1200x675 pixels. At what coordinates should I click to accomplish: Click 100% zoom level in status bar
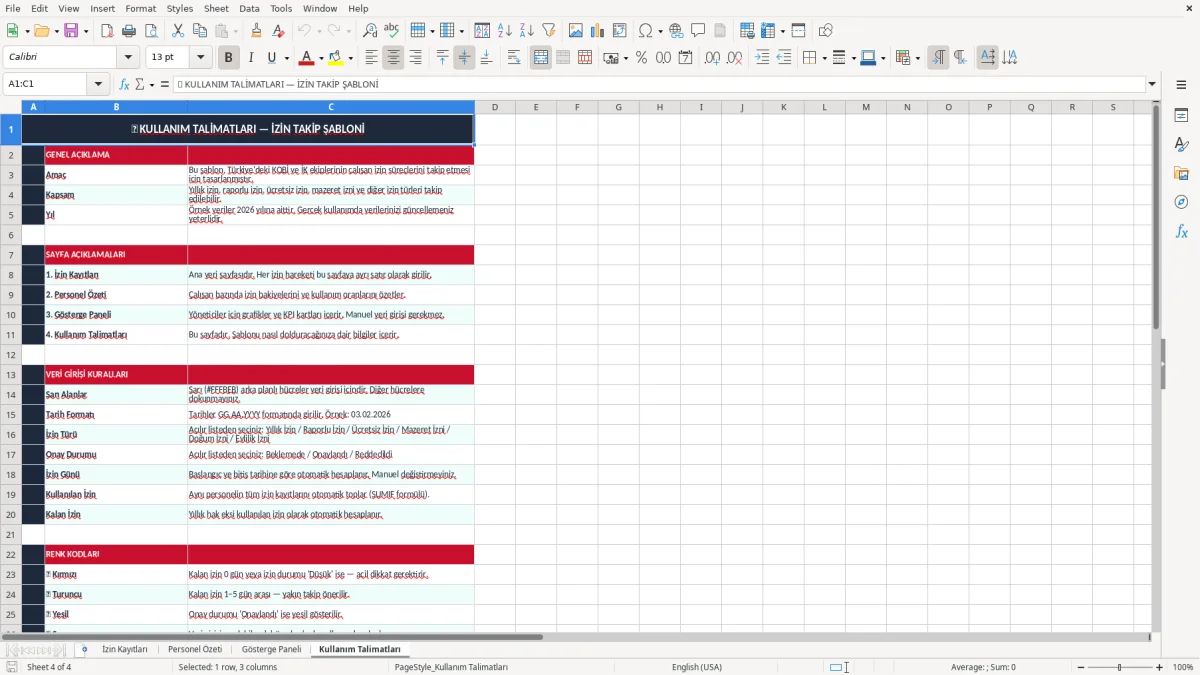click(x=1182, y=667)
